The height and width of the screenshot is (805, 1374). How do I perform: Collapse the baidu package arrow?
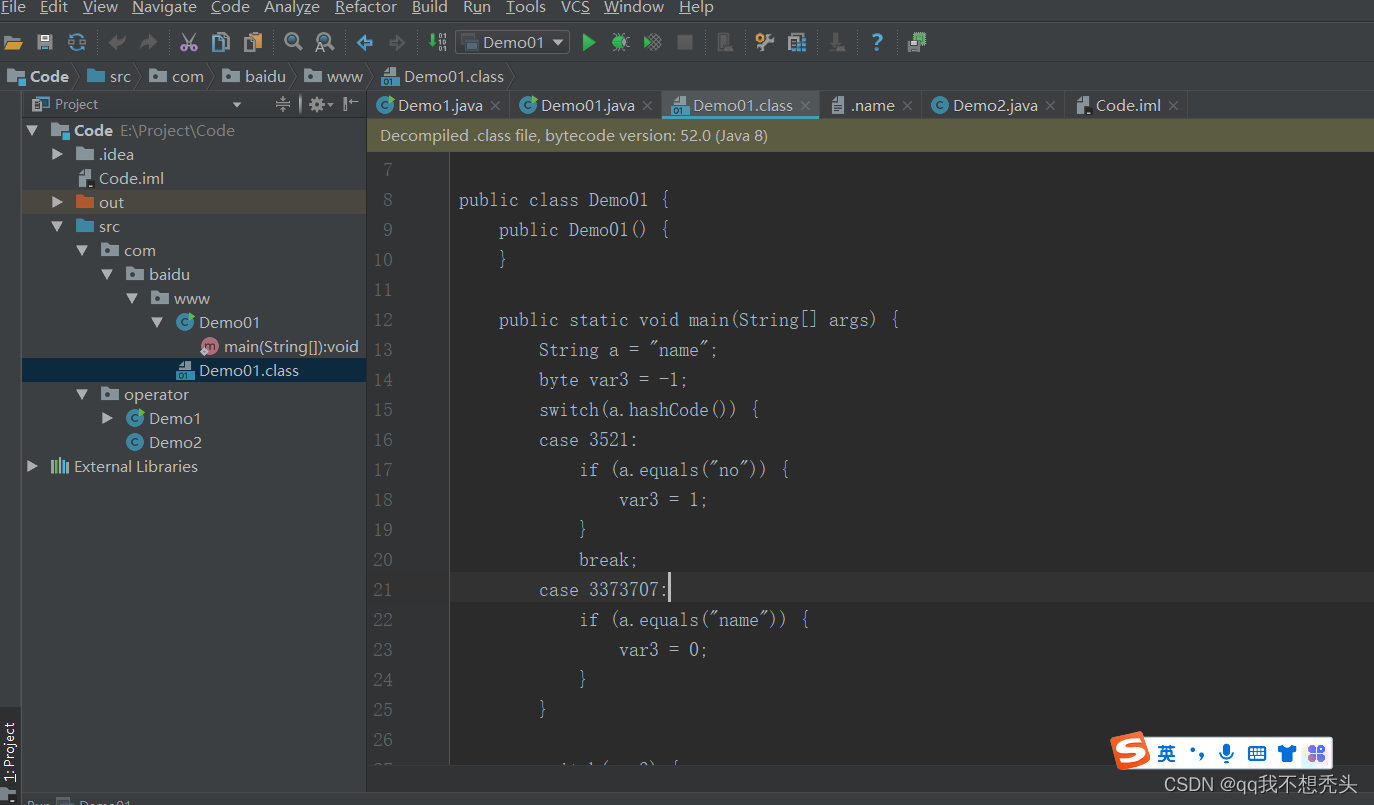click(x=107, y=274)
